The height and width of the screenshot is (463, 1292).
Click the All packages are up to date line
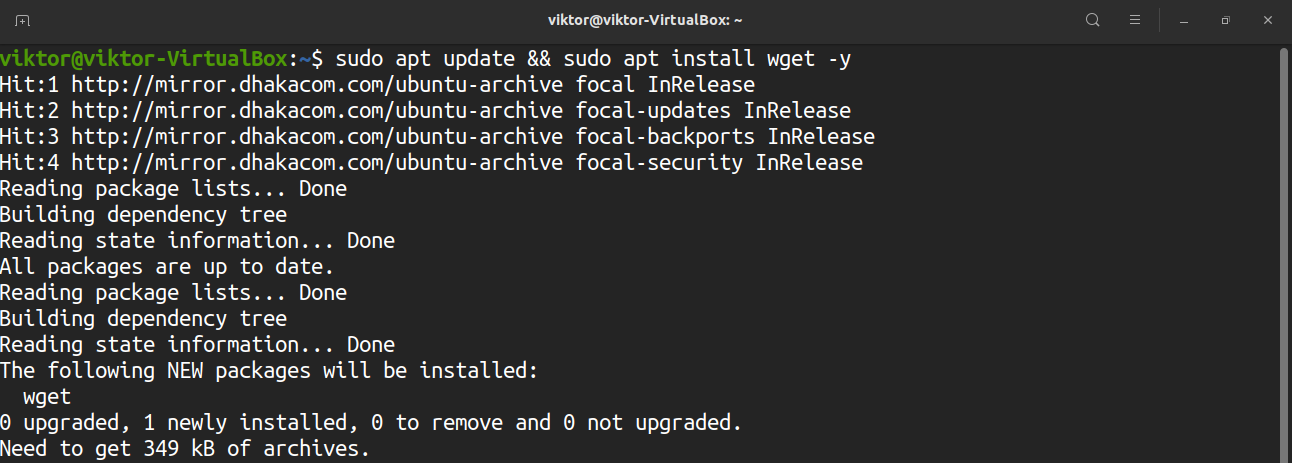[167, 267]
